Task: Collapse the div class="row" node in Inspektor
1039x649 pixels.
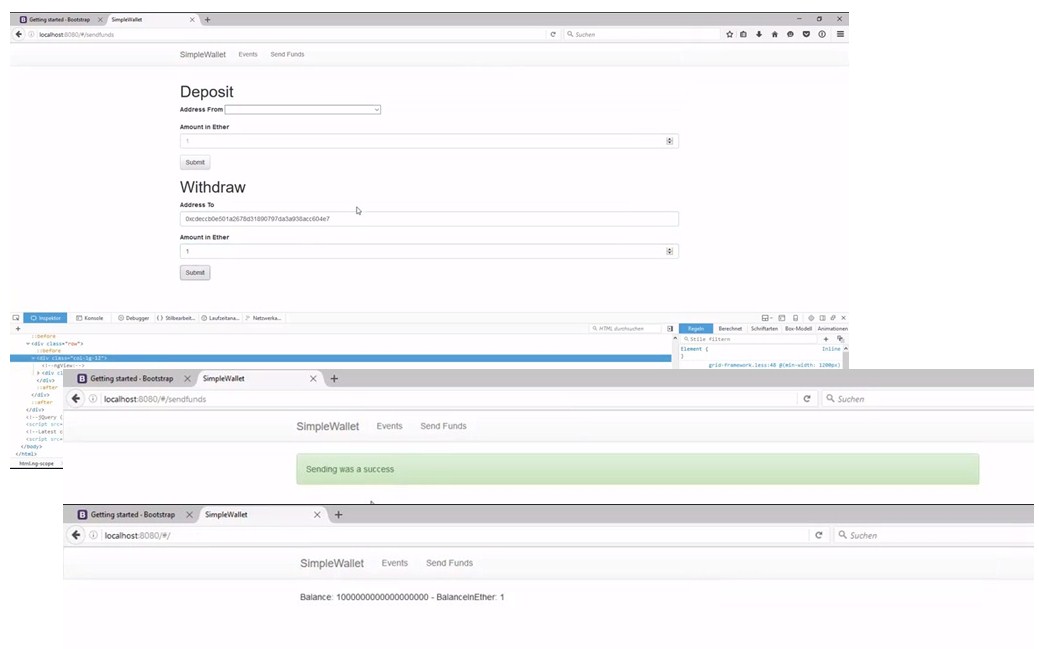Action: click(x=28, y=344)
